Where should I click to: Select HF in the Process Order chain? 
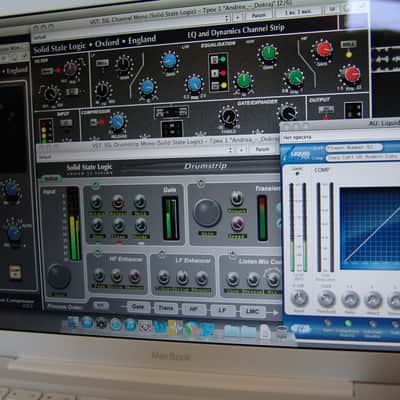click(194, 310)
